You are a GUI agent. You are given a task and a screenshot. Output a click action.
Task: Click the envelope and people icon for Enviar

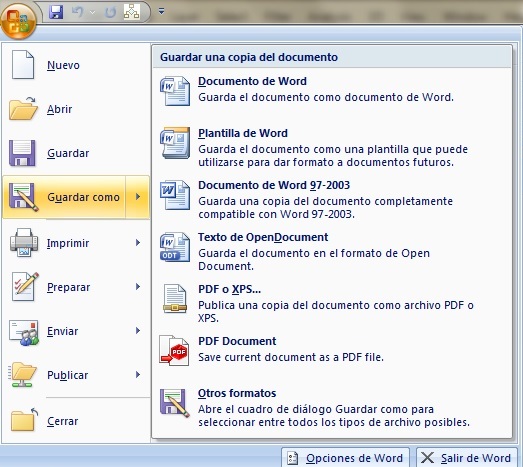coord(24,333)
